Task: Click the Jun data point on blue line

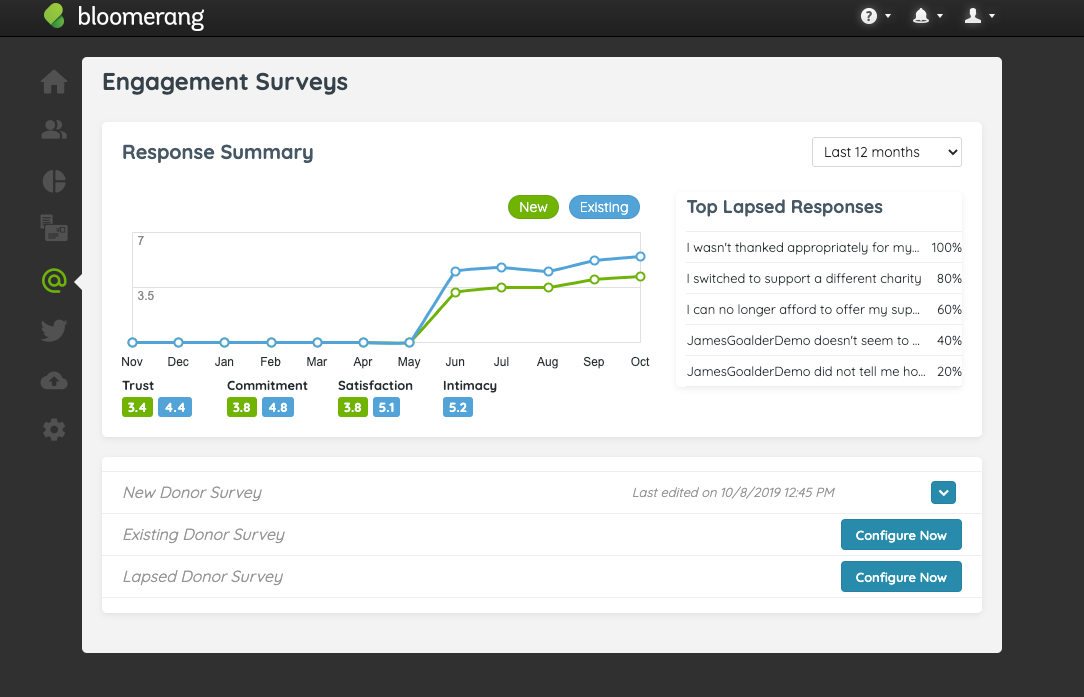Action: coord(456,271)
